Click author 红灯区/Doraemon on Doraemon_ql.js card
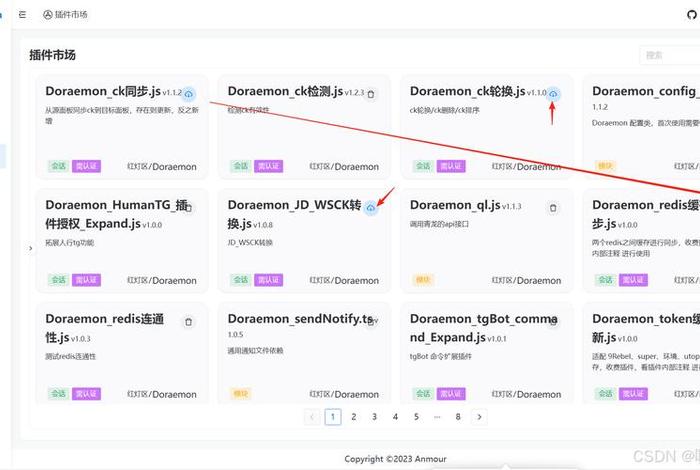Image resolution: width=700 pixels, height=470 pixels. (526, 280)
